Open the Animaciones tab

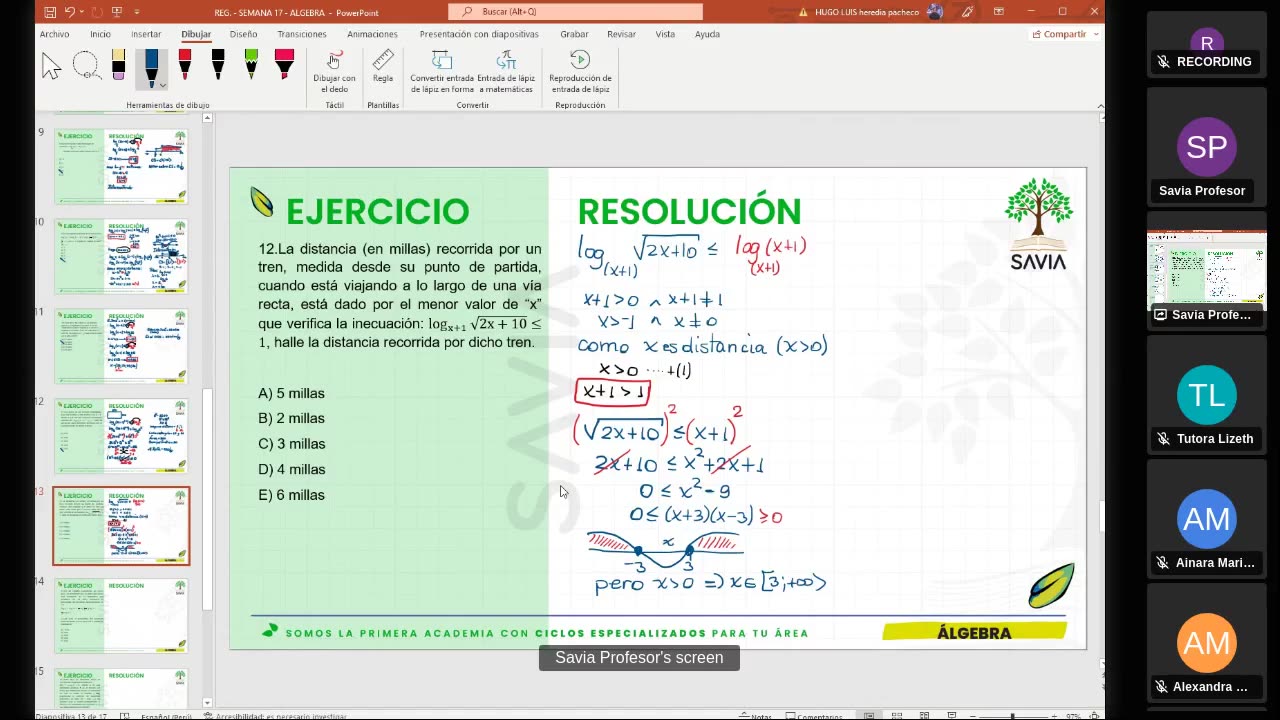372,34
